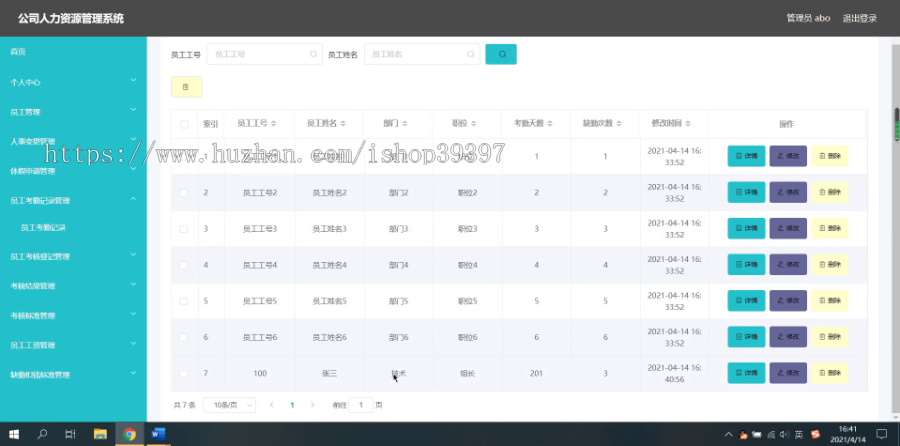This screenshot has width=900, height=446.
Task: Click 管理员 abo in the header
Action: pos(808,18)
